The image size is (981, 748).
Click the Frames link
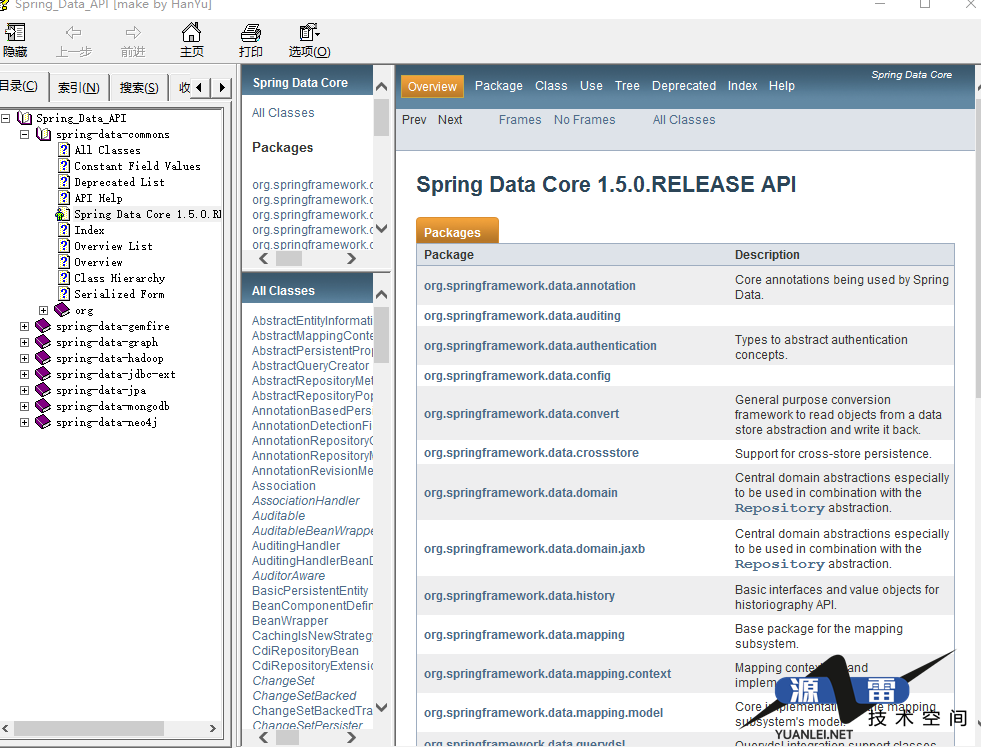pyautogui.click(x=520, y=119)
